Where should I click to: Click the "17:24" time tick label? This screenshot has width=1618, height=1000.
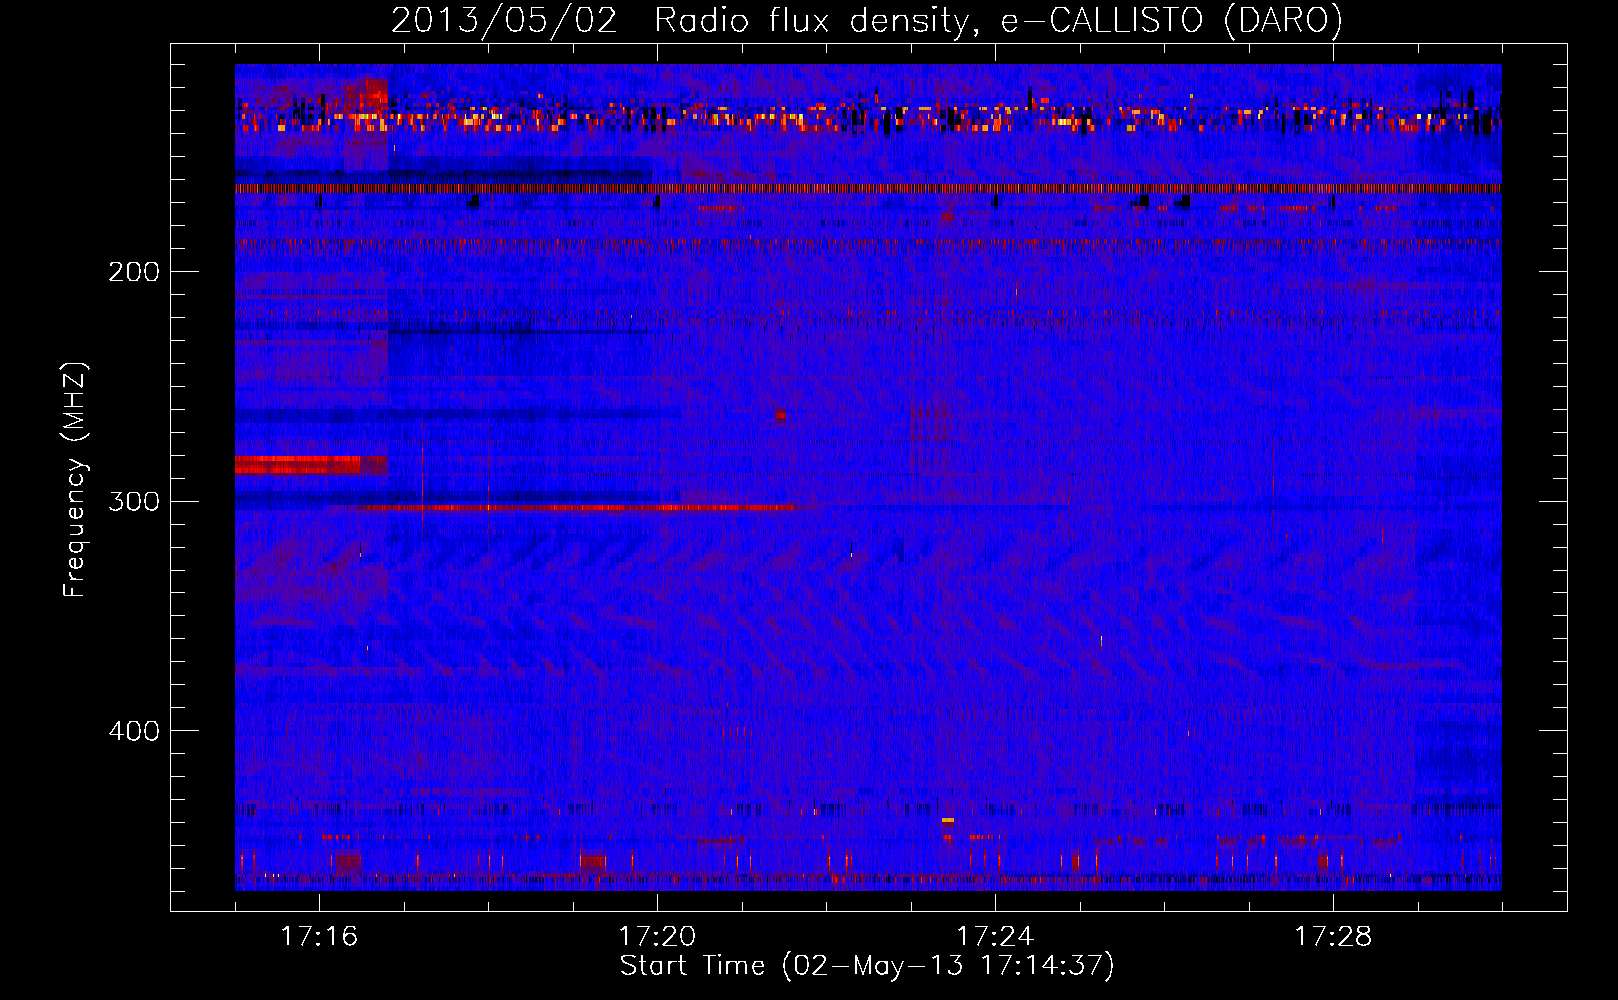point(995,936)
